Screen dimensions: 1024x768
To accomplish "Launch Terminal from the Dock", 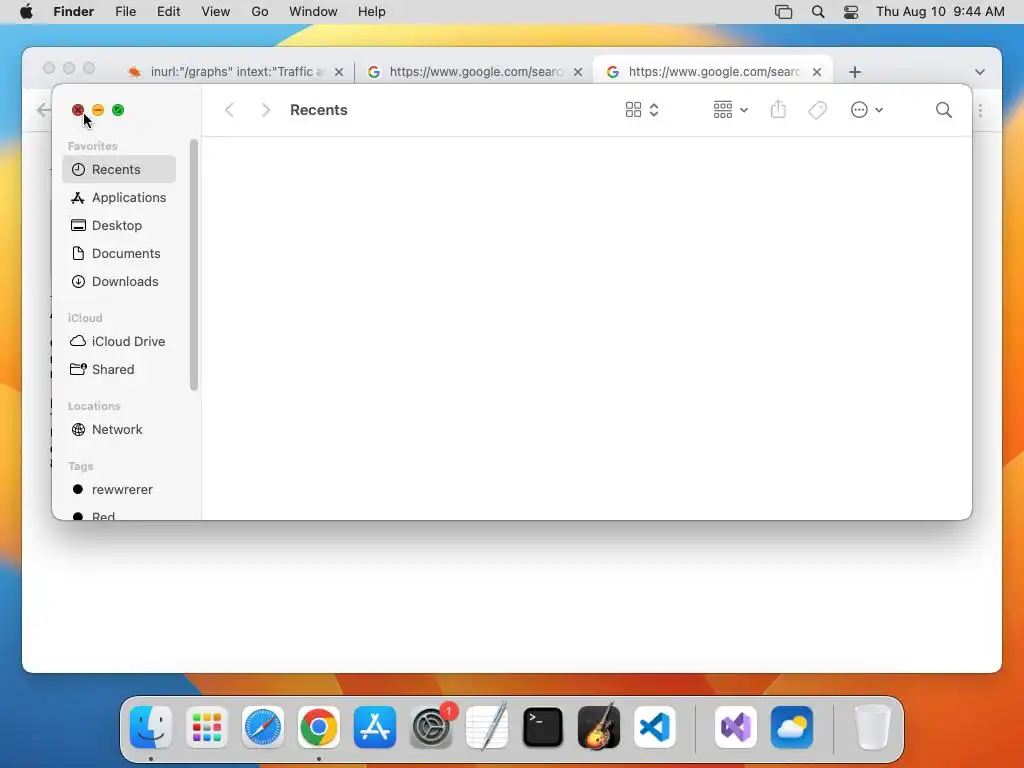I will pos(543,727).
